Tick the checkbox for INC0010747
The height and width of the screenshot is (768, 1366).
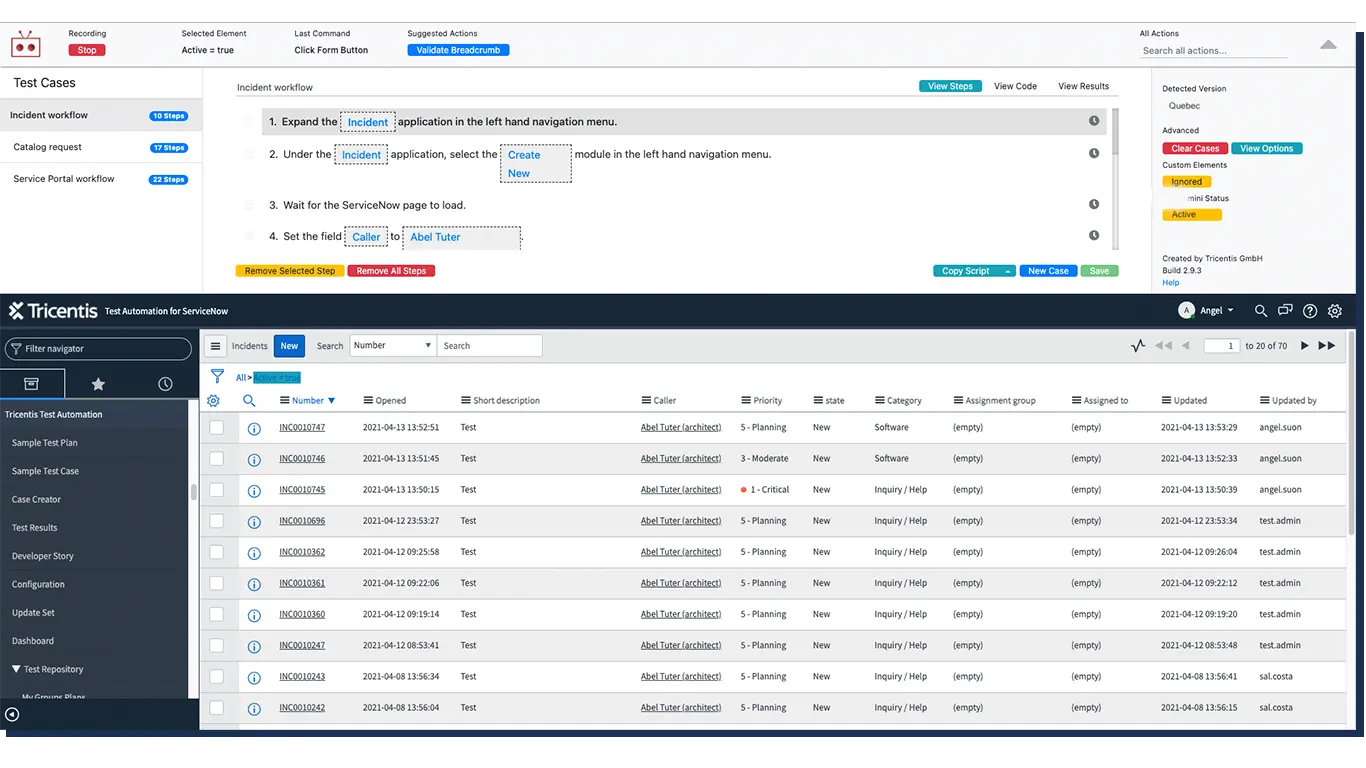tap(217, 427)
